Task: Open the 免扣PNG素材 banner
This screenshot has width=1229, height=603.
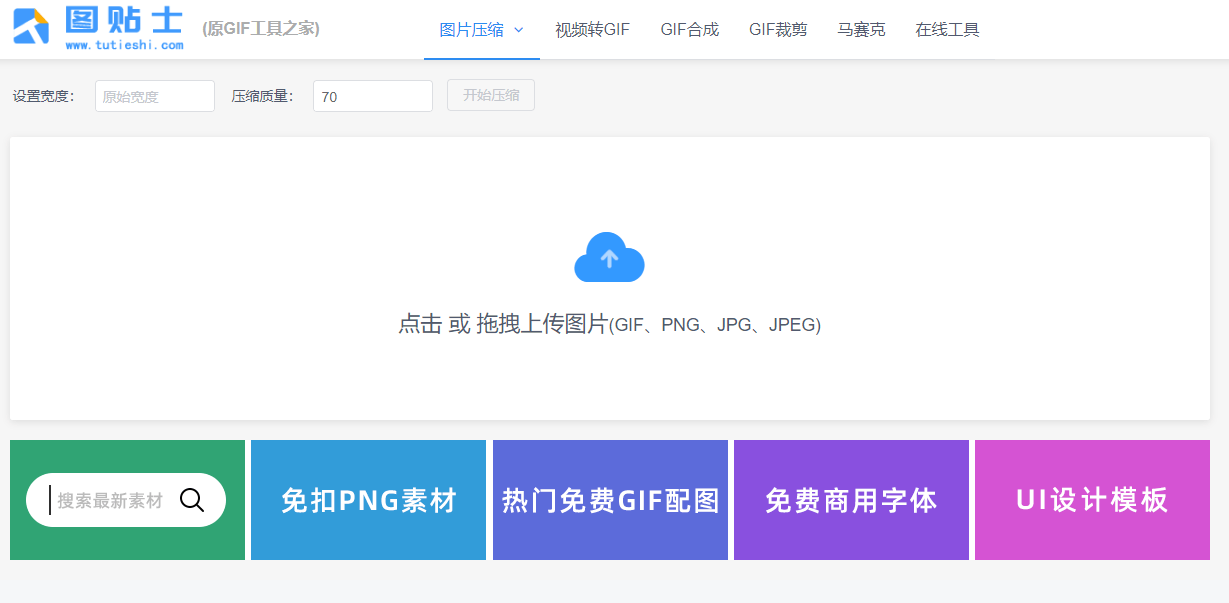Action: click(368, 499)
